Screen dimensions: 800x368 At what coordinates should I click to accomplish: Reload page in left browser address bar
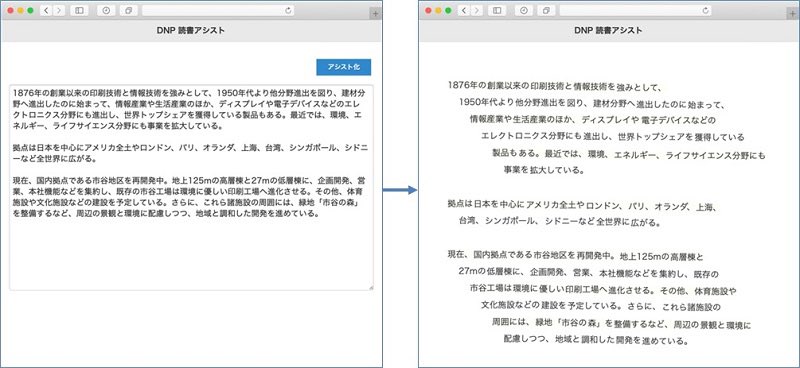tap(289, 10)
